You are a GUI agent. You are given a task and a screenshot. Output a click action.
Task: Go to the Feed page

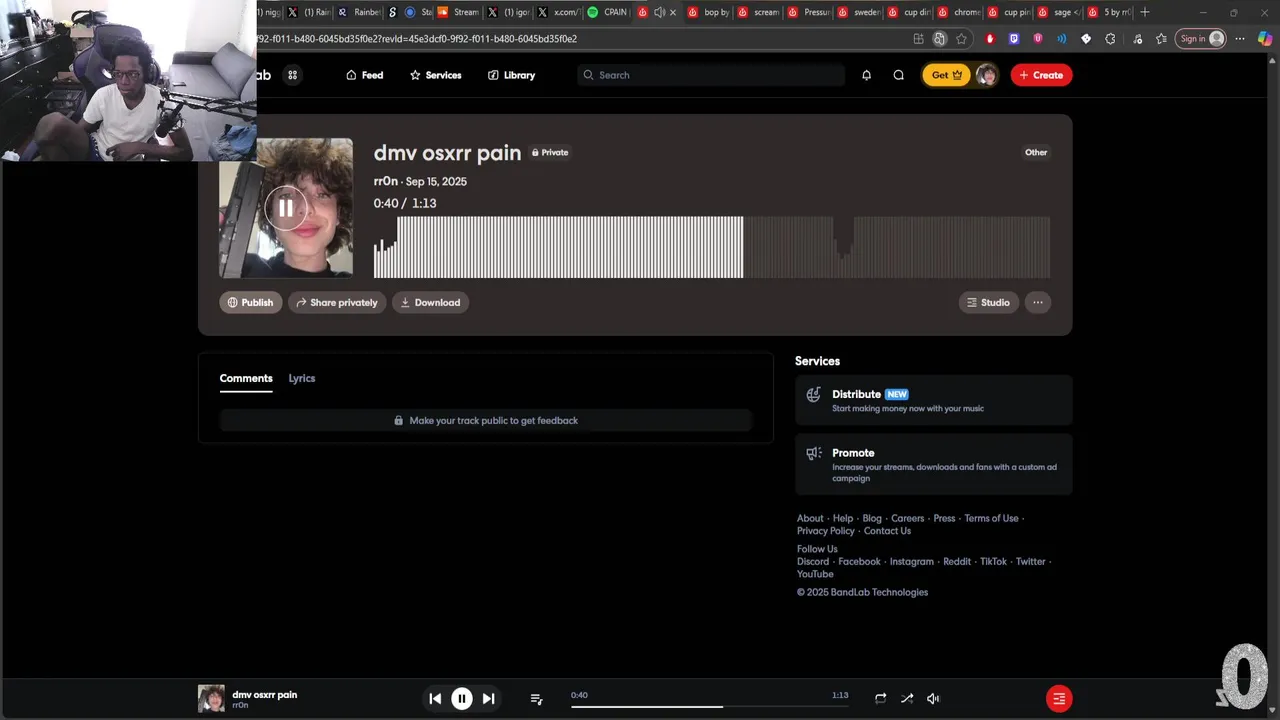pos(364,75)
